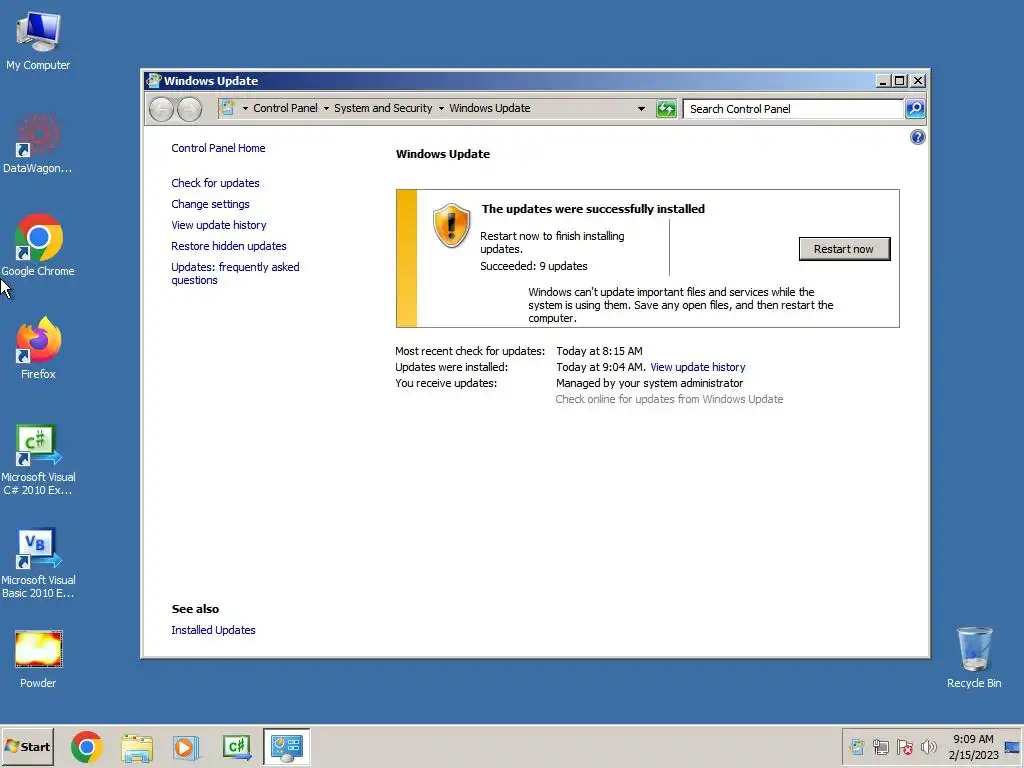
Task: Expand the arrow after Control Panel breadcrumb
Action: 327,108
